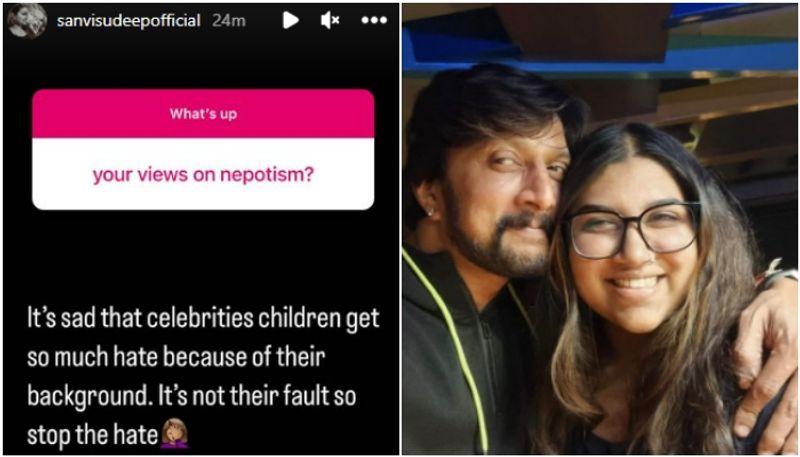Viewport: 800px width, 457px height.
Task: Tap the pink "What's up" sticker header
Action: (203, 113)
